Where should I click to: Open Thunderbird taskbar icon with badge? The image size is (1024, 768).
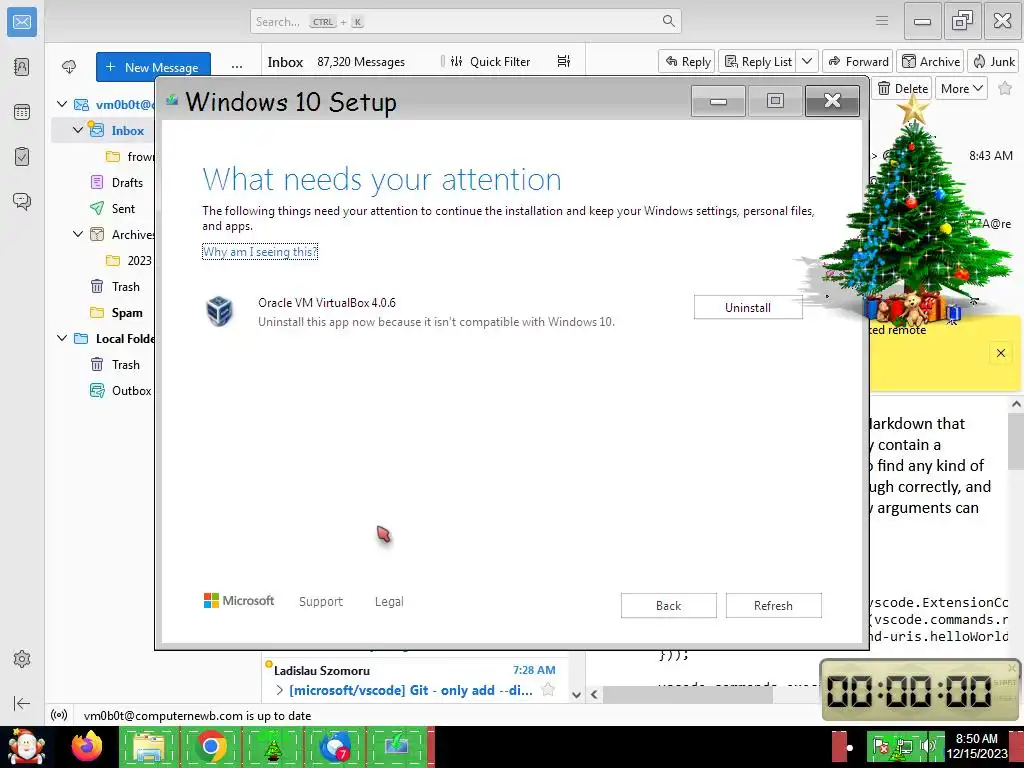click(x=334, y=746)
